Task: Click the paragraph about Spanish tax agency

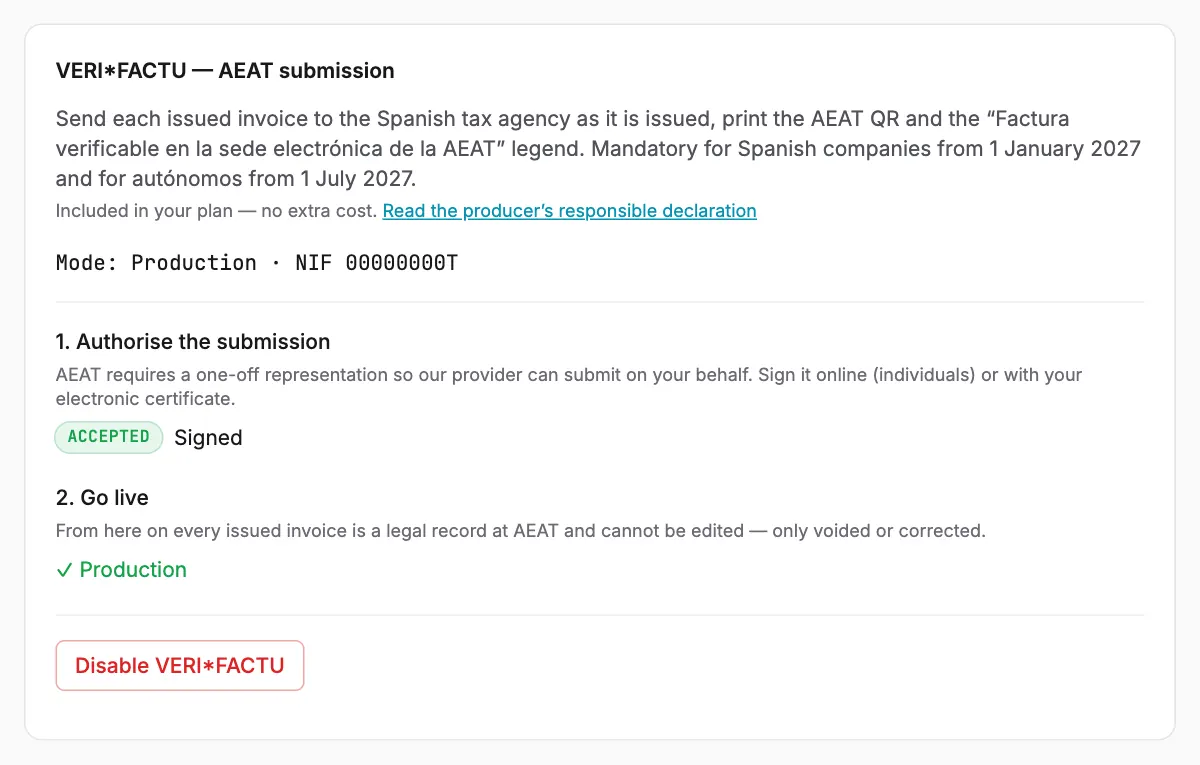Action: click(599, 150)
